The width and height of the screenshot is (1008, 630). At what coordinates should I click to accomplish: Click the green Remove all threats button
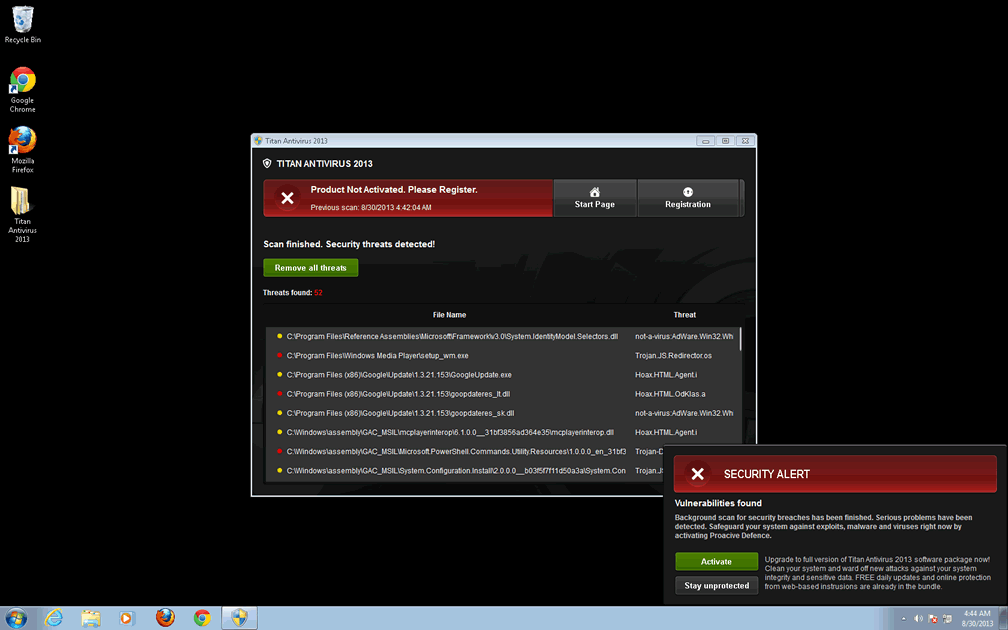(310, 268)
